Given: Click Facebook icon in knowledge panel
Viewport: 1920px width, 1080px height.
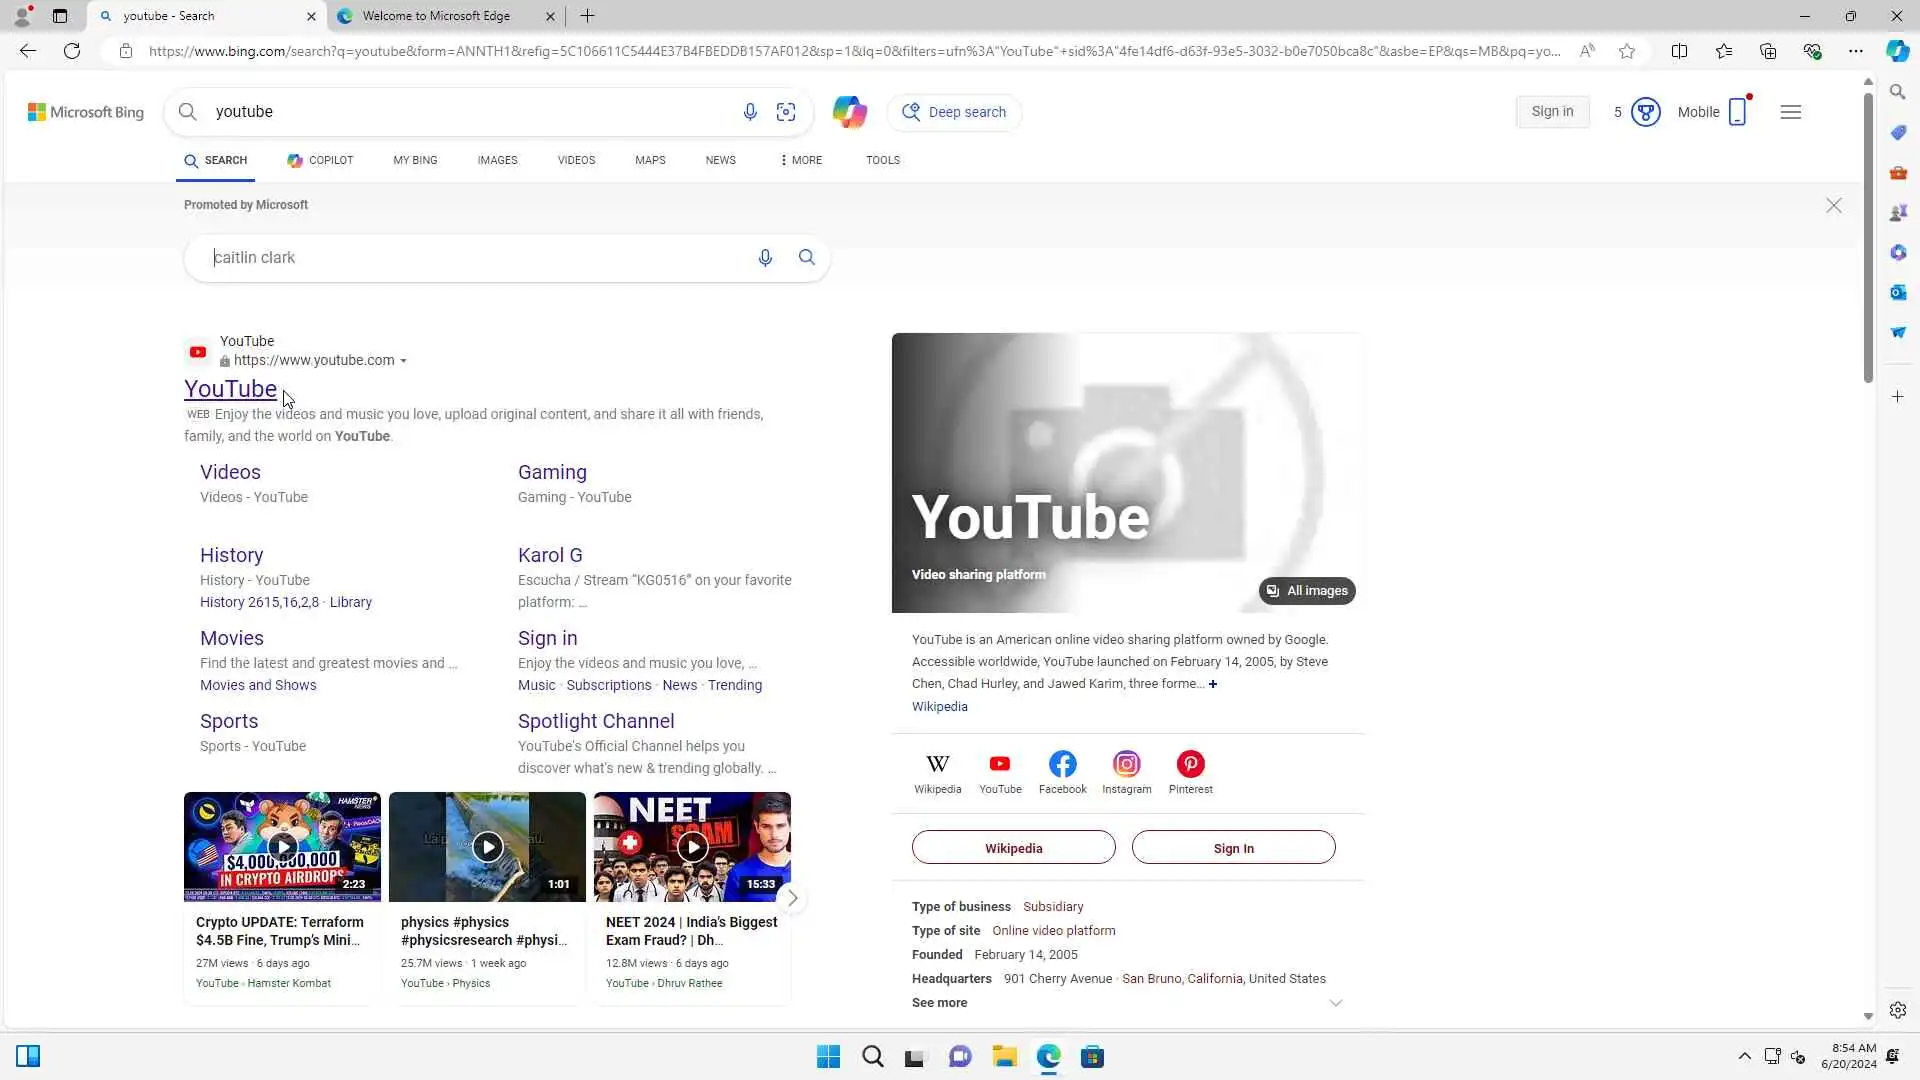Looking at the screenshot, I should (1062, 765).
